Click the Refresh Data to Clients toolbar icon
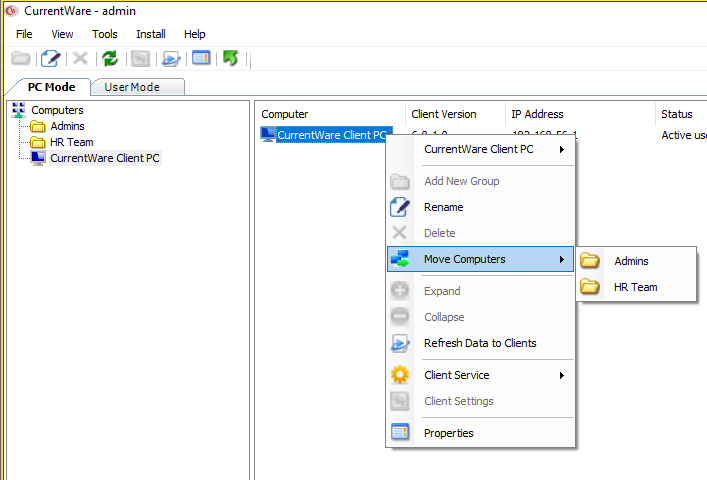The height and width of the screenshot is (480, 707). [171, 59]
